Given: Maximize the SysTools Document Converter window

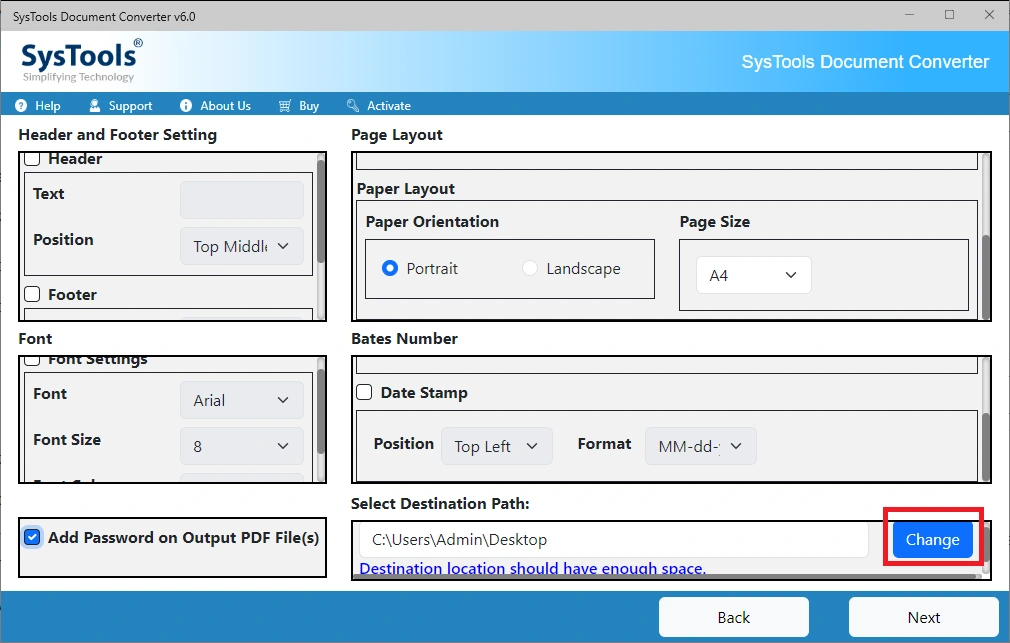Looking at the screenshot, I should [x=949, y=15].
